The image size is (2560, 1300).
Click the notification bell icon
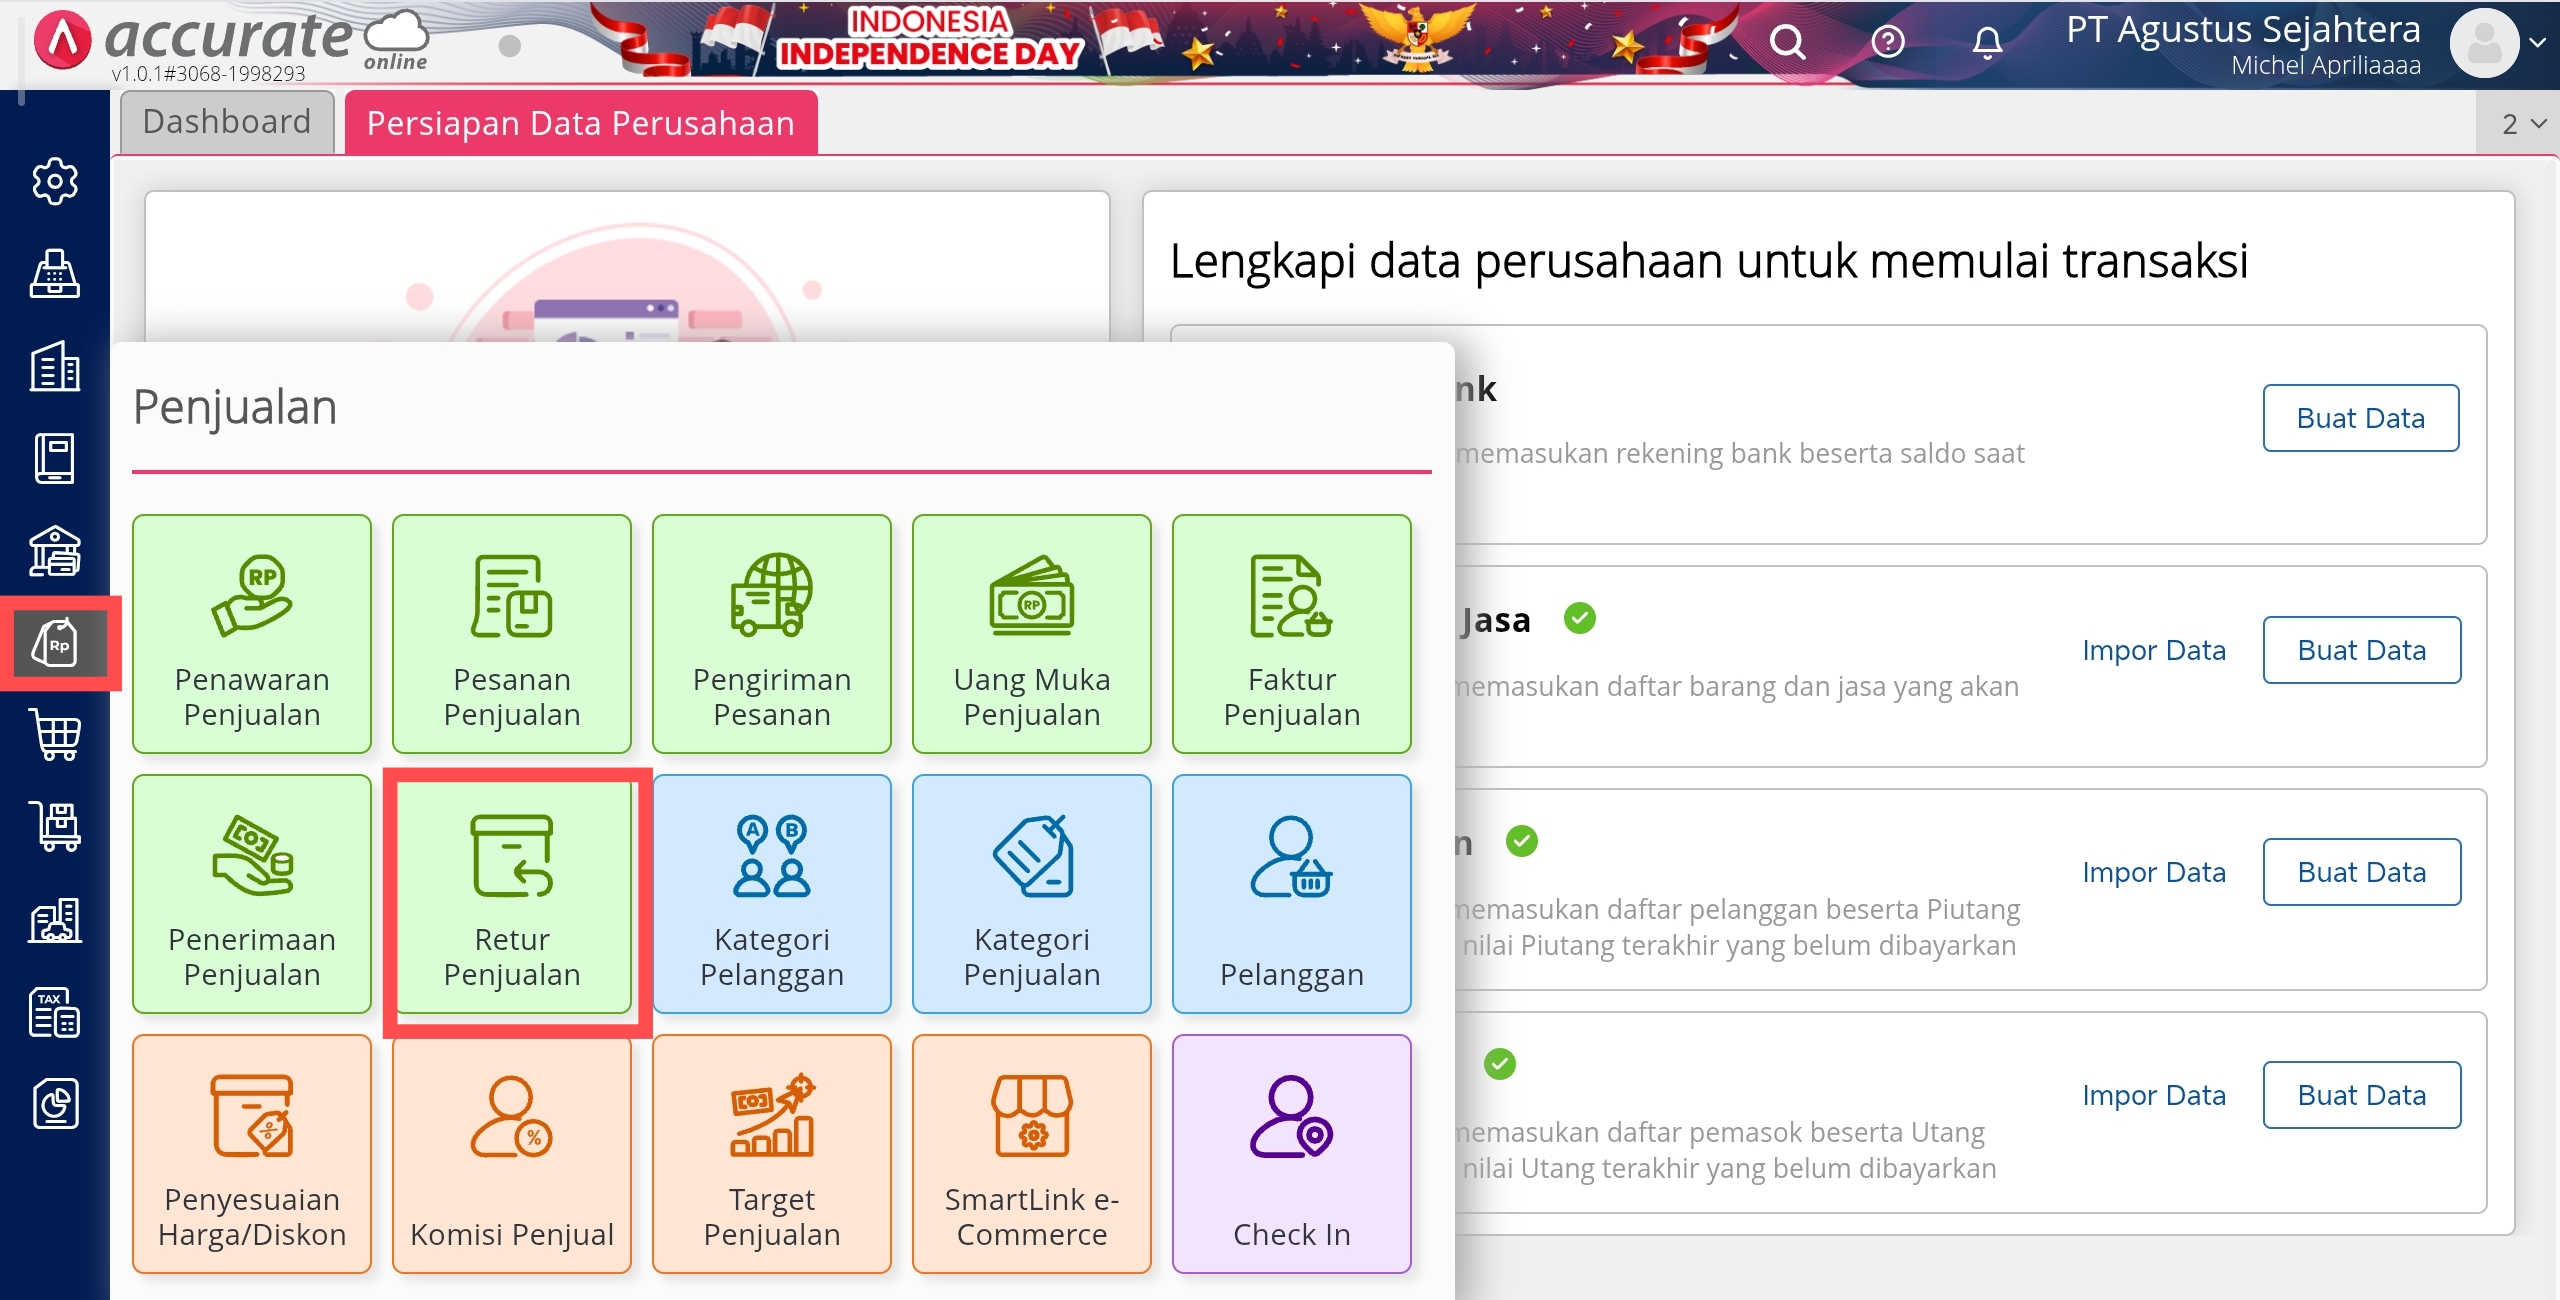point(1987,43)
